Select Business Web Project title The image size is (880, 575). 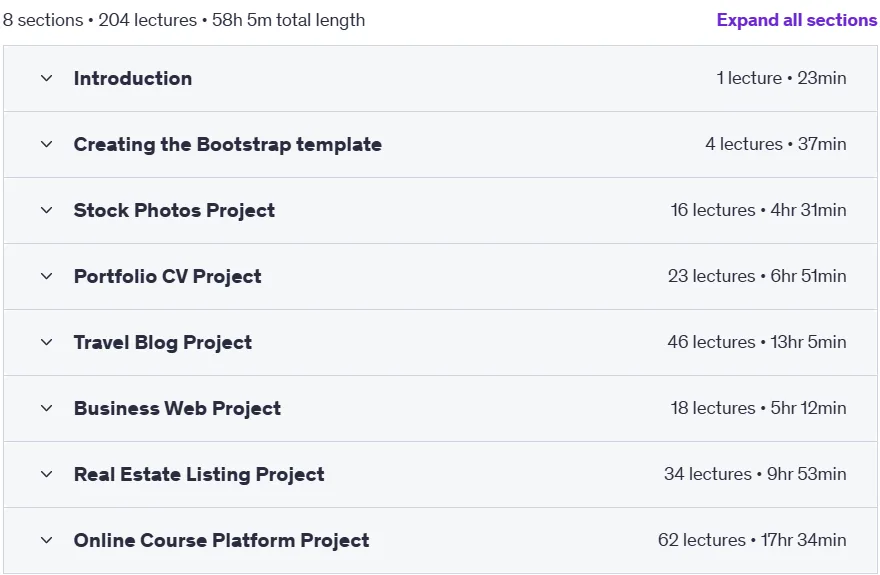pyautogui.click(x=177, y=408)
